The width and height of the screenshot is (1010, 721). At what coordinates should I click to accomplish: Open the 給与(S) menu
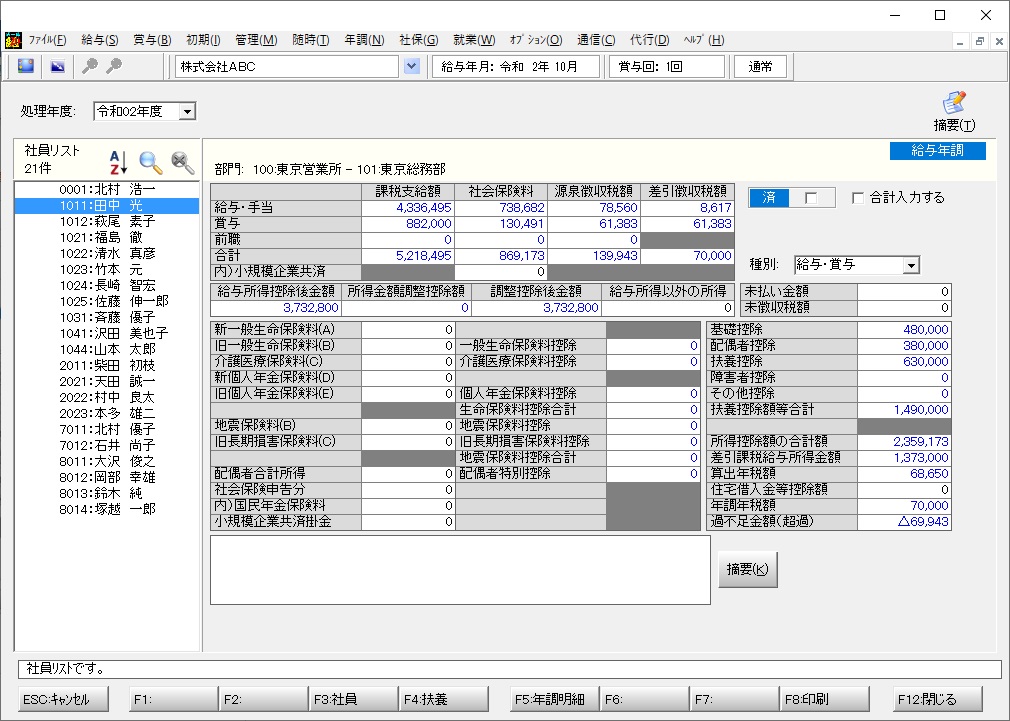(x=99, y=40)
